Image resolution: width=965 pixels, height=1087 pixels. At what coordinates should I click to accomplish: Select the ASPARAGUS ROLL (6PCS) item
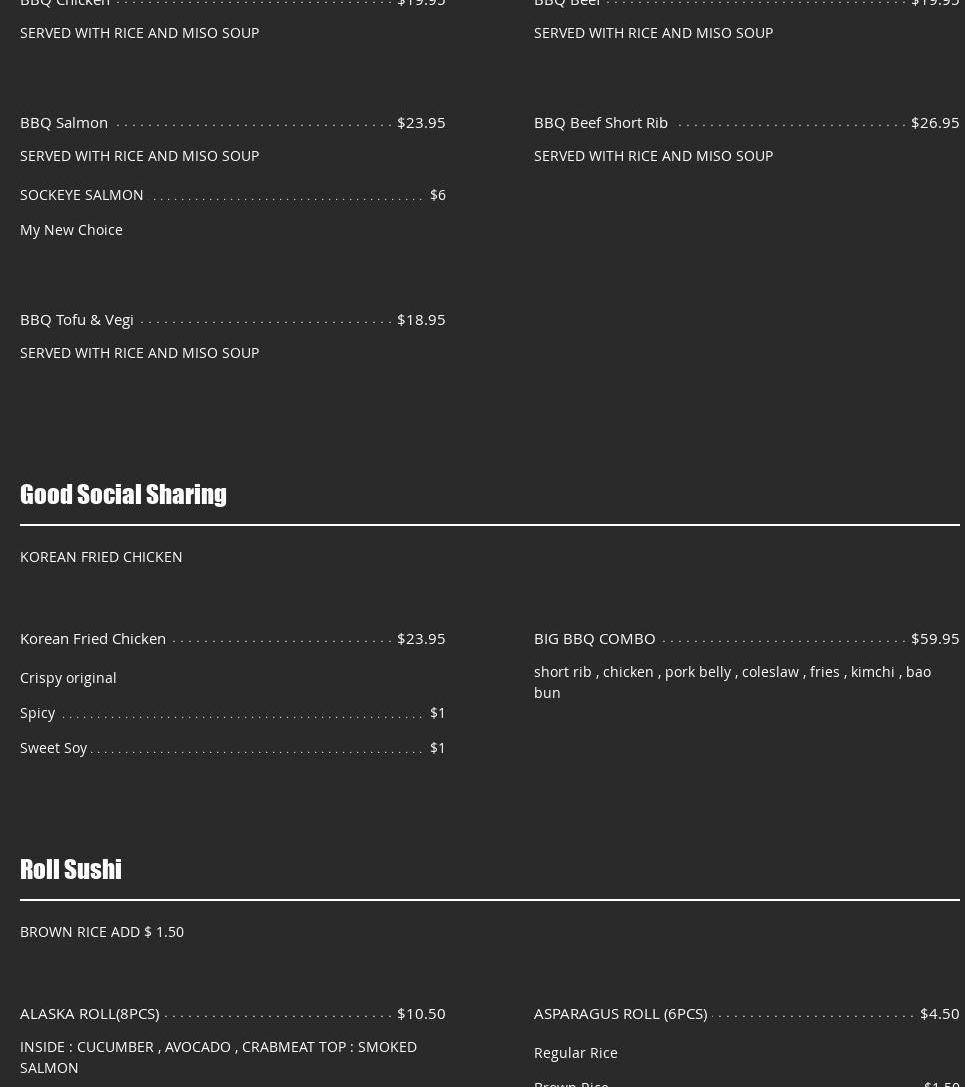620,1013
